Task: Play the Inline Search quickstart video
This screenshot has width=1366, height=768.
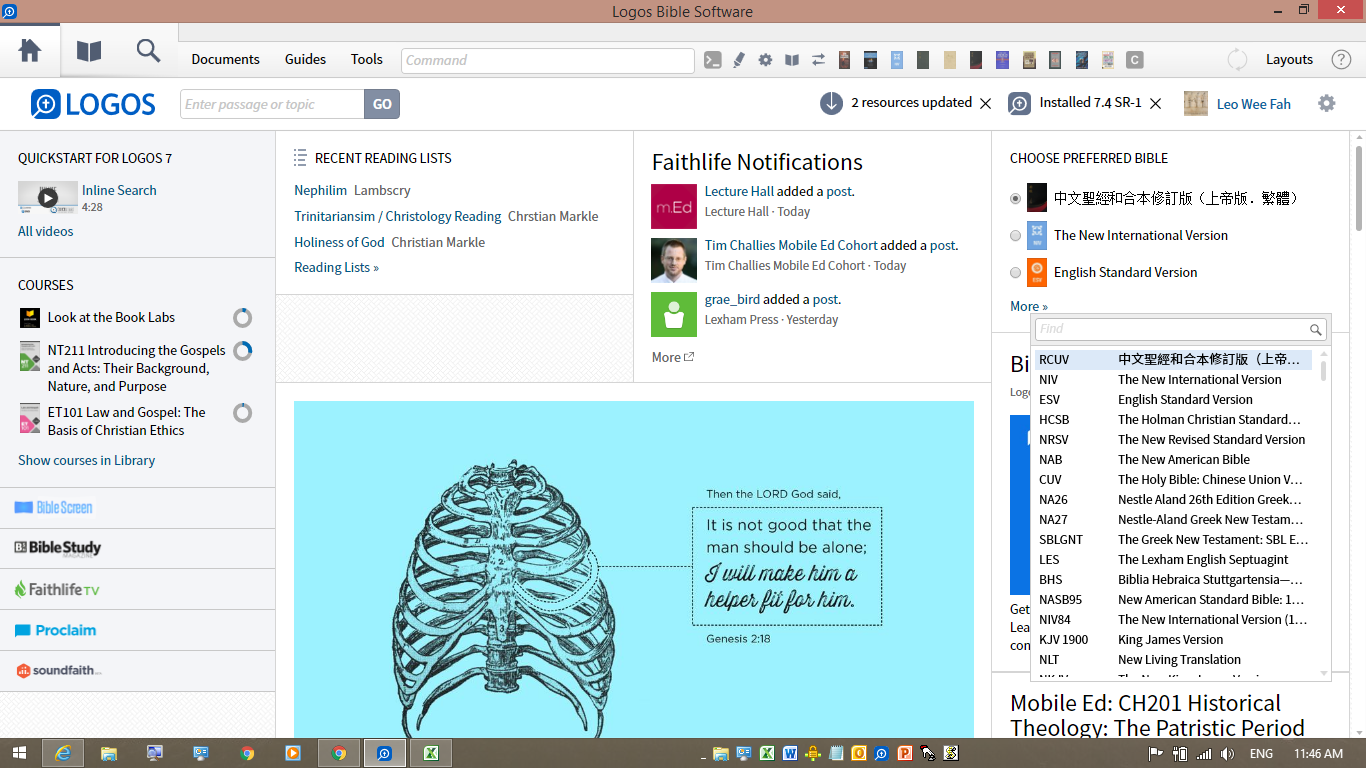Action: (x=47, y=198)
